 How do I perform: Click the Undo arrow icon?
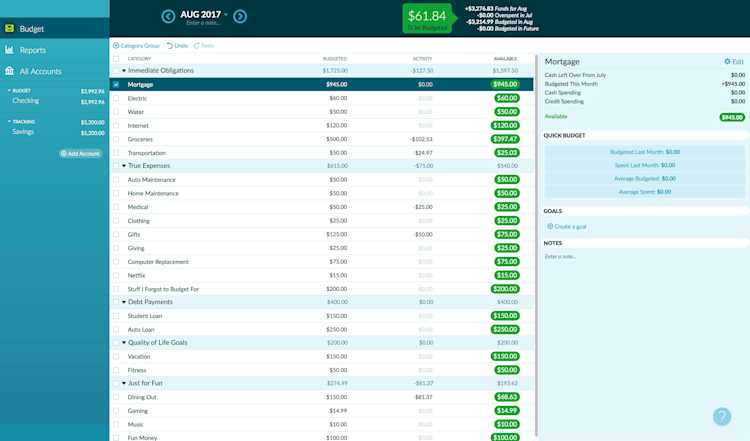point(169,45)
